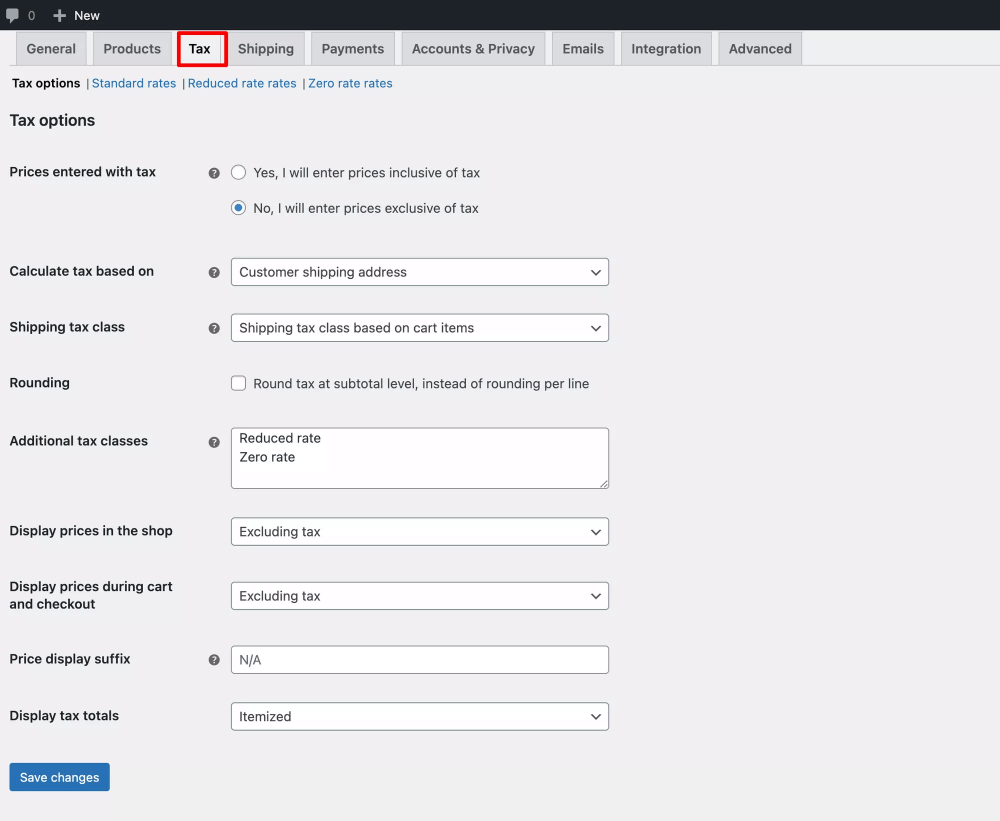The width and height of the screenshot is (1000, 821).
Task: Open the Calculate tax based on dropdown
Action: tap(420, 272)
